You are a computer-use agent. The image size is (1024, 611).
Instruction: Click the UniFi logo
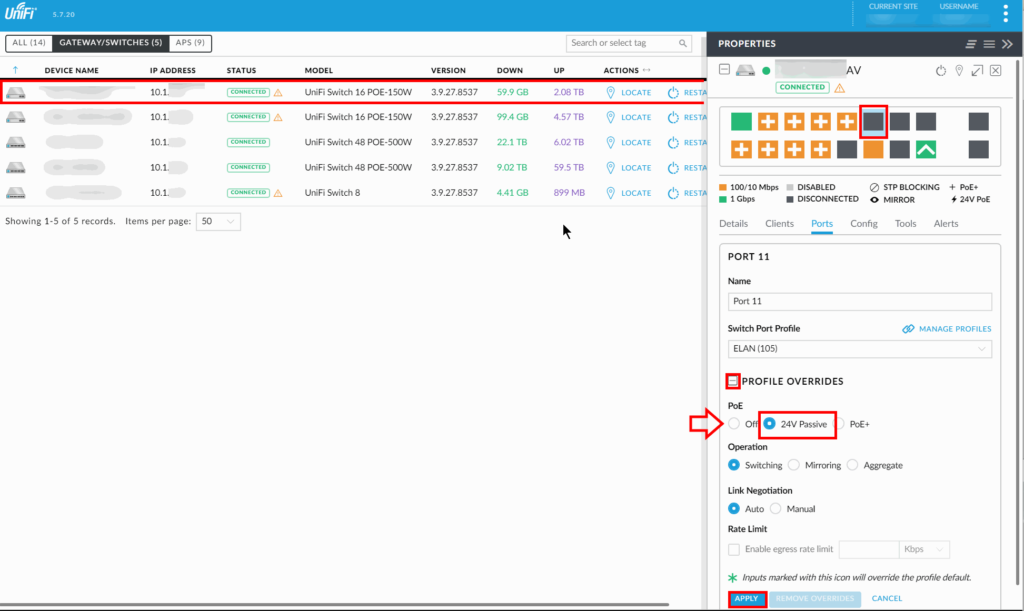point(20,12)
